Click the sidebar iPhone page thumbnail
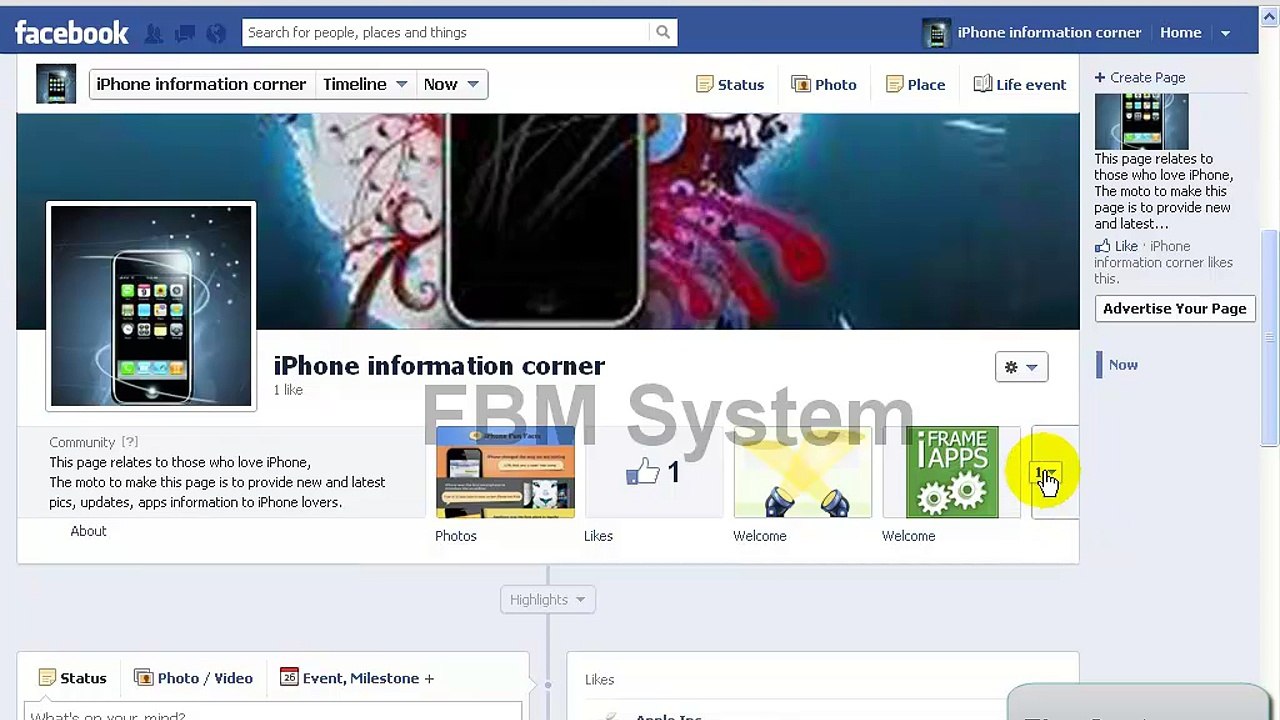The width and height of the screenshot is (1280, 720). point(1141,121)
